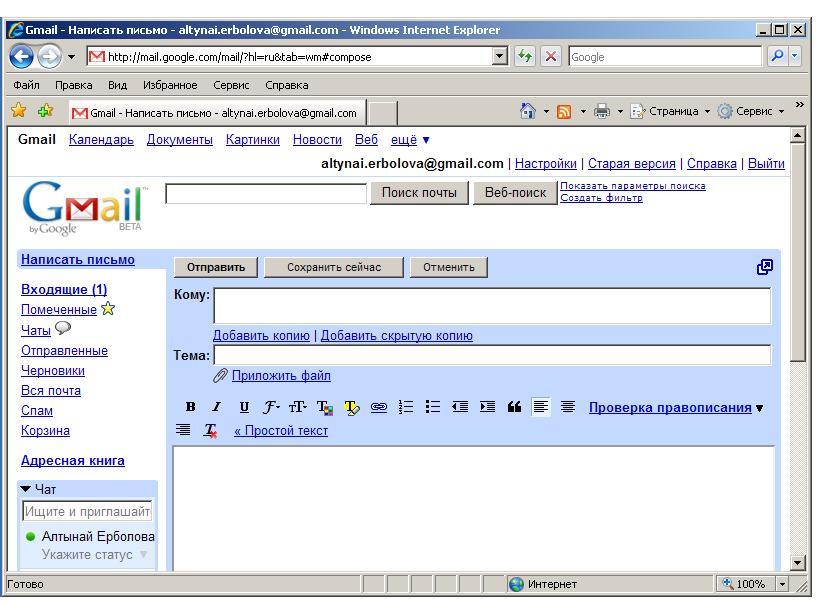This screenshot has height=604, width=818.
Task: Open the text color picker
Action: [x=325, y=407]
